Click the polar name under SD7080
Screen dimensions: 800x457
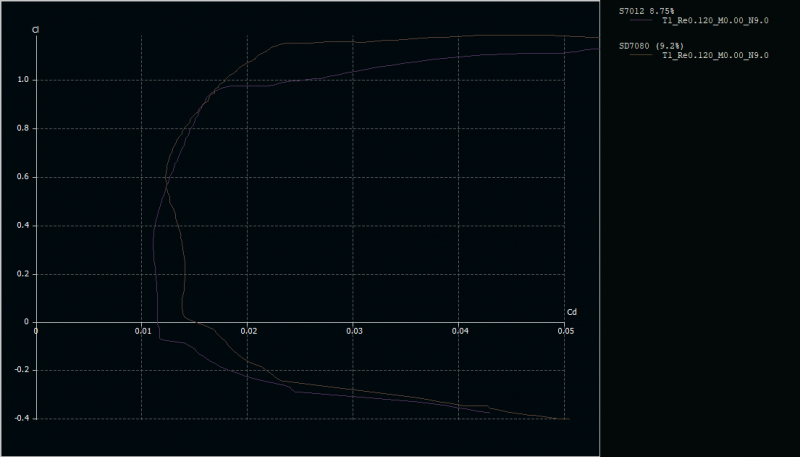714,56
